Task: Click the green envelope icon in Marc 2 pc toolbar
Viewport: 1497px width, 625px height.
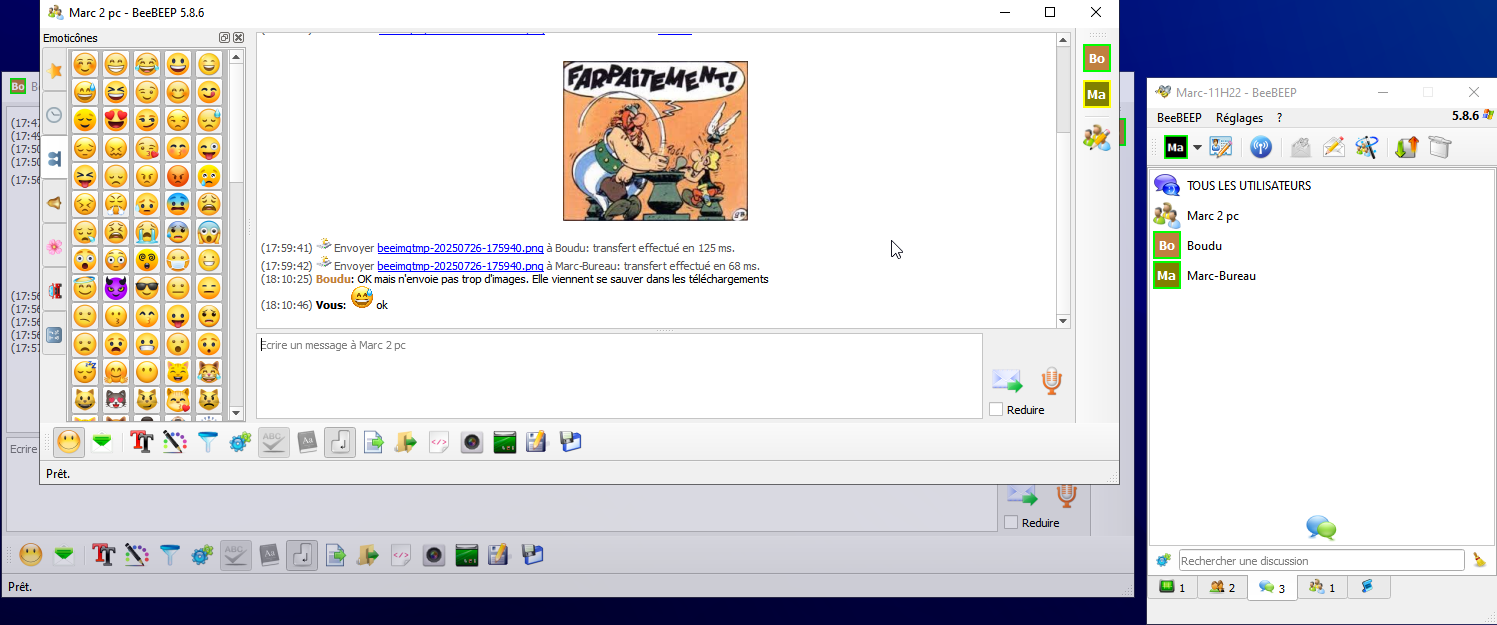Action: pyautogui.click(x=101, y=441)
